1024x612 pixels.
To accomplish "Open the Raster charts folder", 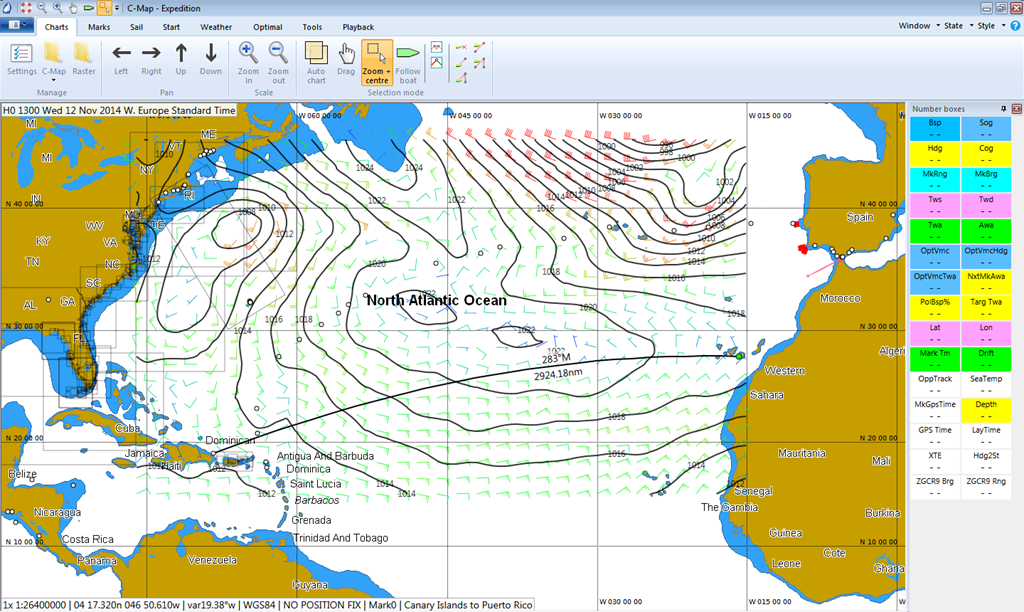I will click(84, 60).
